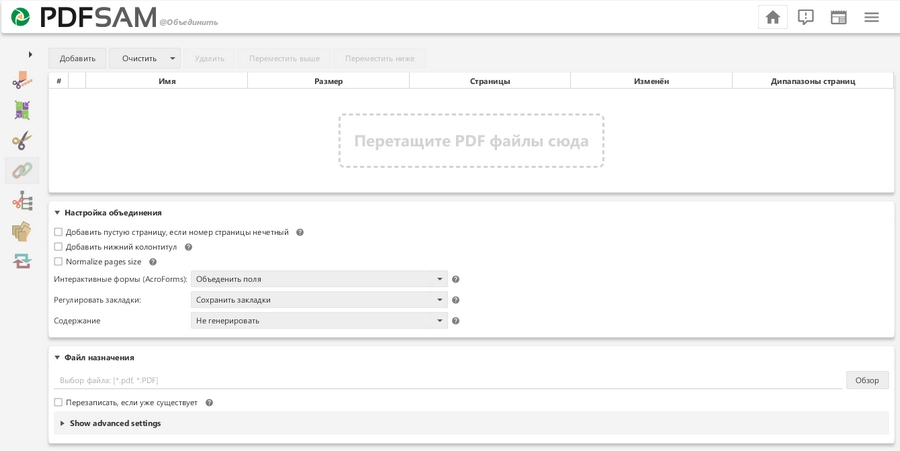Open the green-purple Alternate Mix tool icon
This screenshot has height=451, width=900.
click(x=22, y=110)
